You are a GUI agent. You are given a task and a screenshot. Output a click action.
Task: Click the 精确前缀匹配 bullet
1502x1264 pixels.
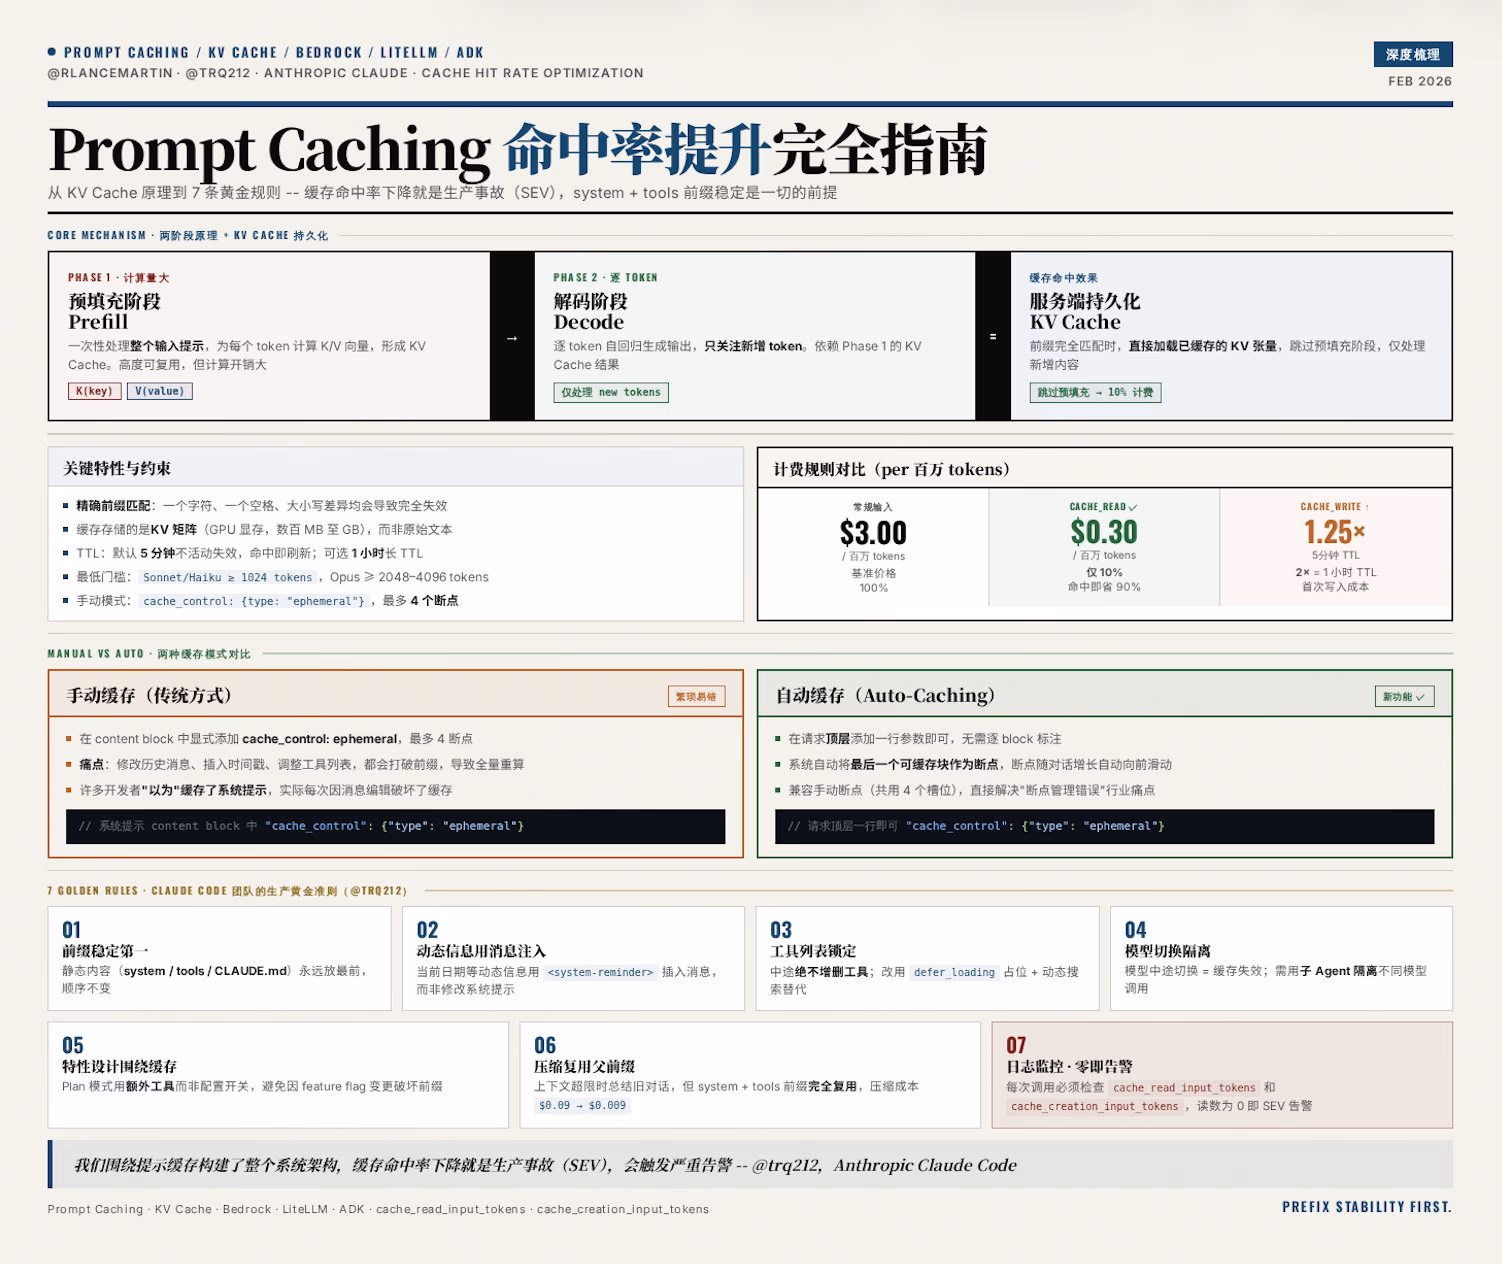tap(261, 506)
